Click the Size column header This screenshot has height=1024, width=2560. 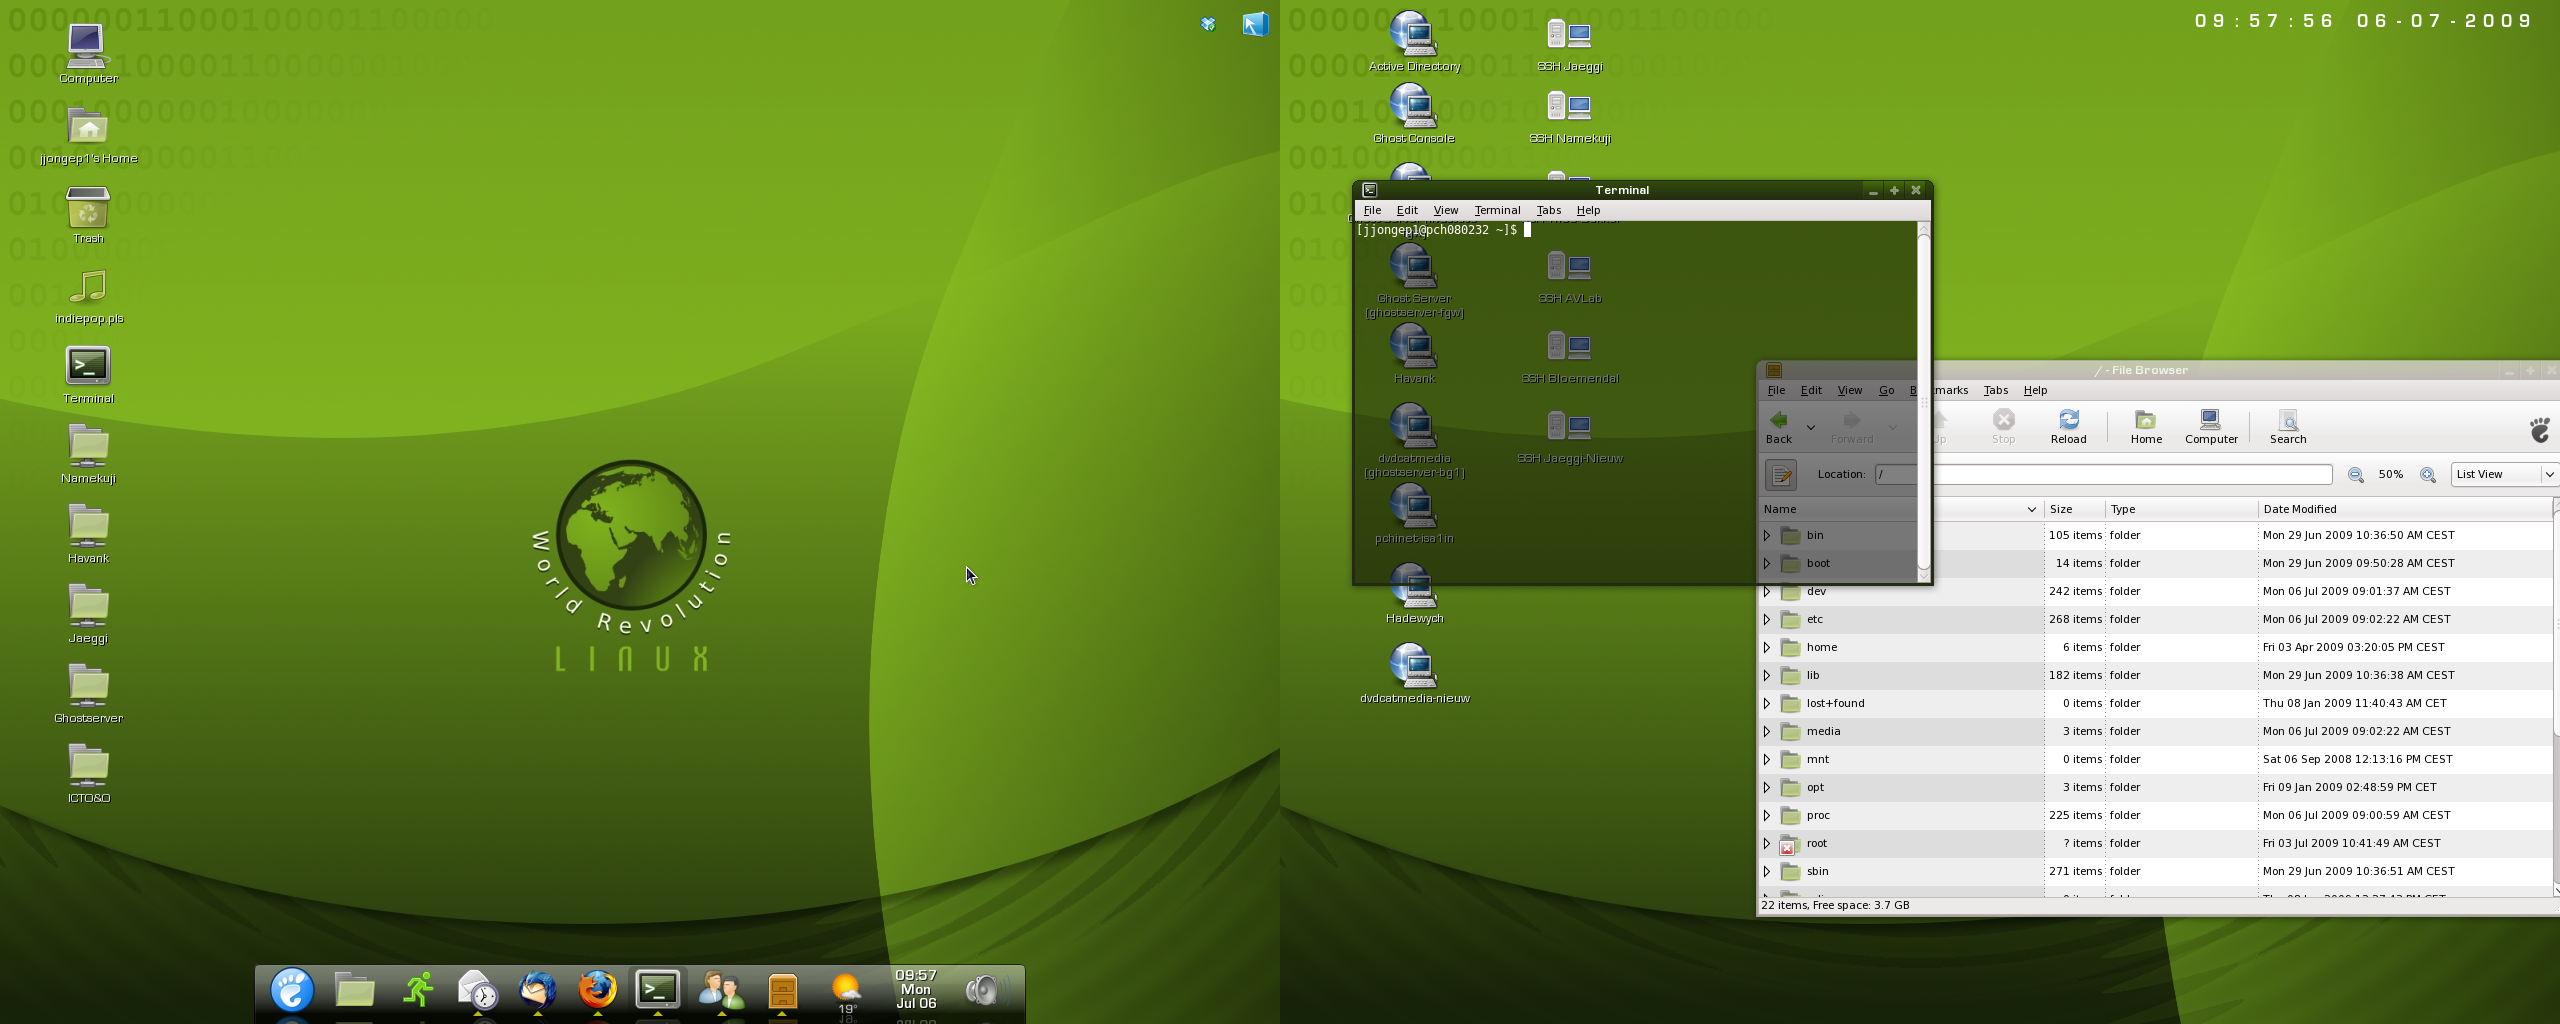[2061, 509]
